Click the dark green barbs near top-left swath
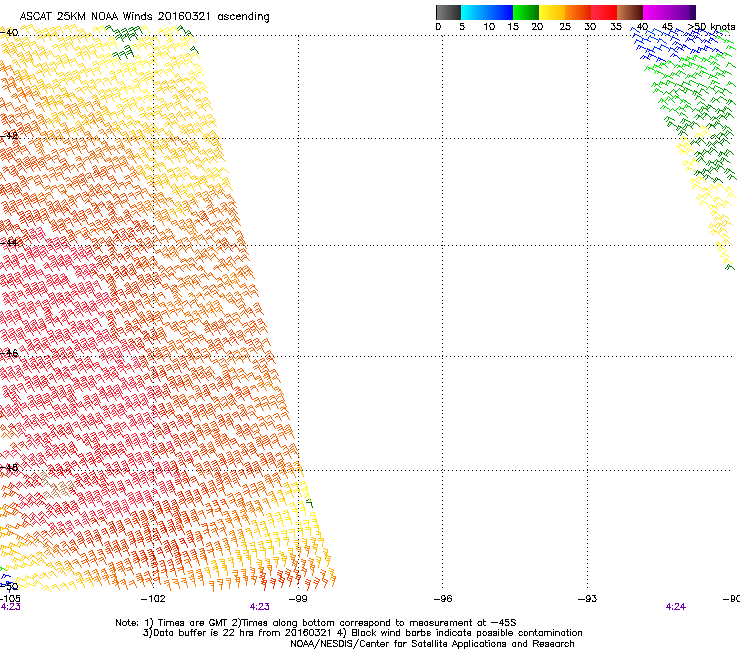Screen dimensions: 740x650 (125, 42)
